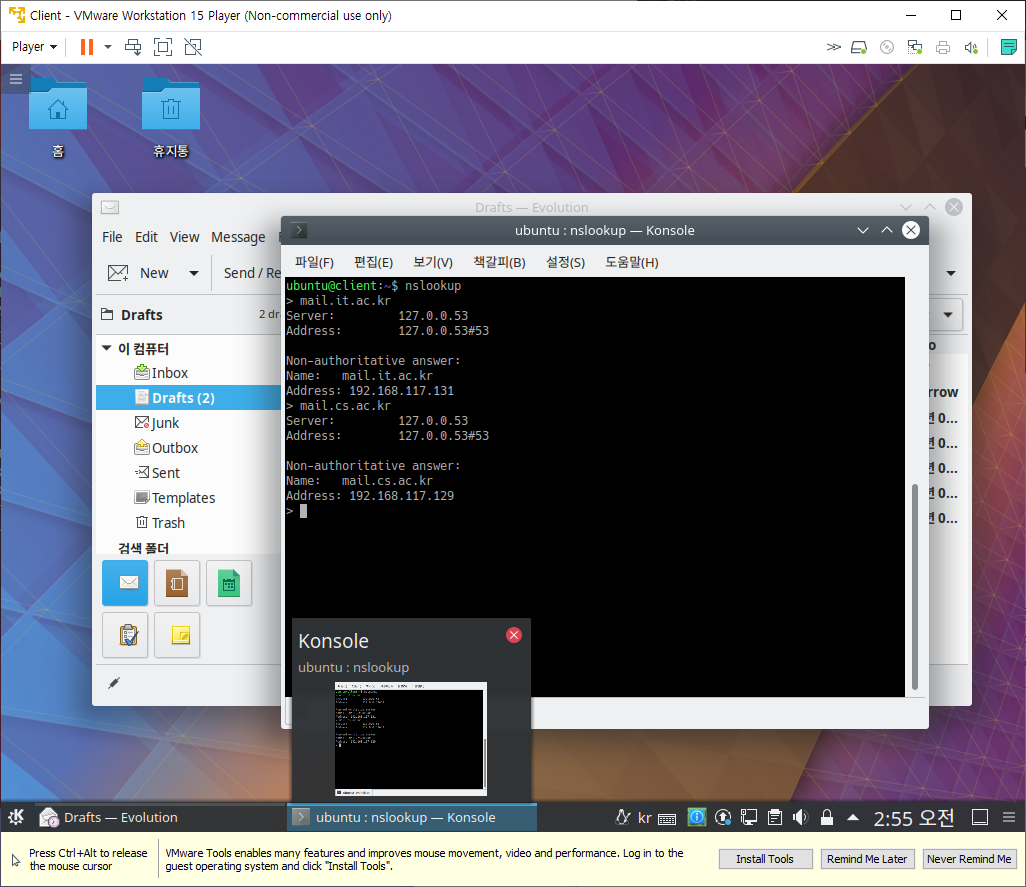Open the New button dropdown arrow in Evolution

(194, 273)
